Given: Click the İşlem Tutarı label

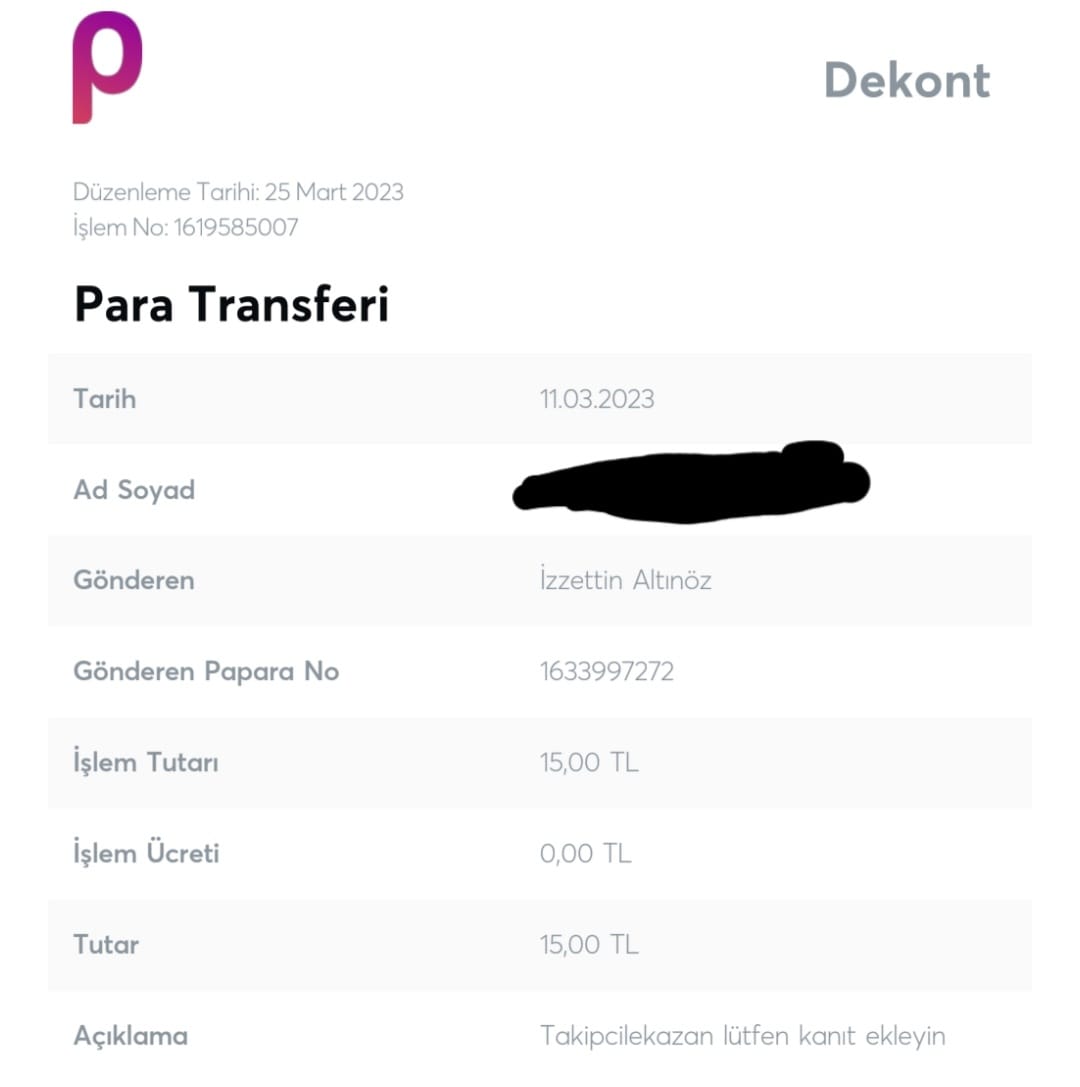Looking at the screenshot, I should tap(146, 762).
